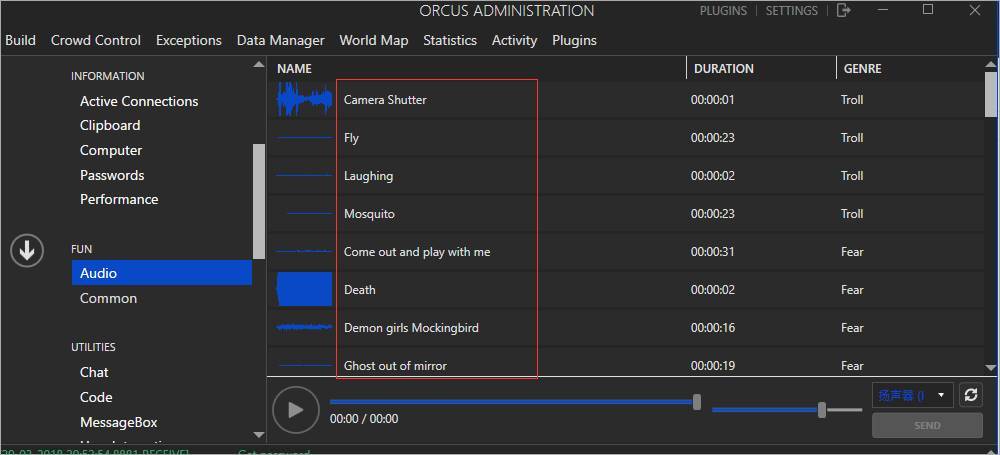Open the Crowd Control menu
The image size is (1000, 455).
(x=96, y=40)
